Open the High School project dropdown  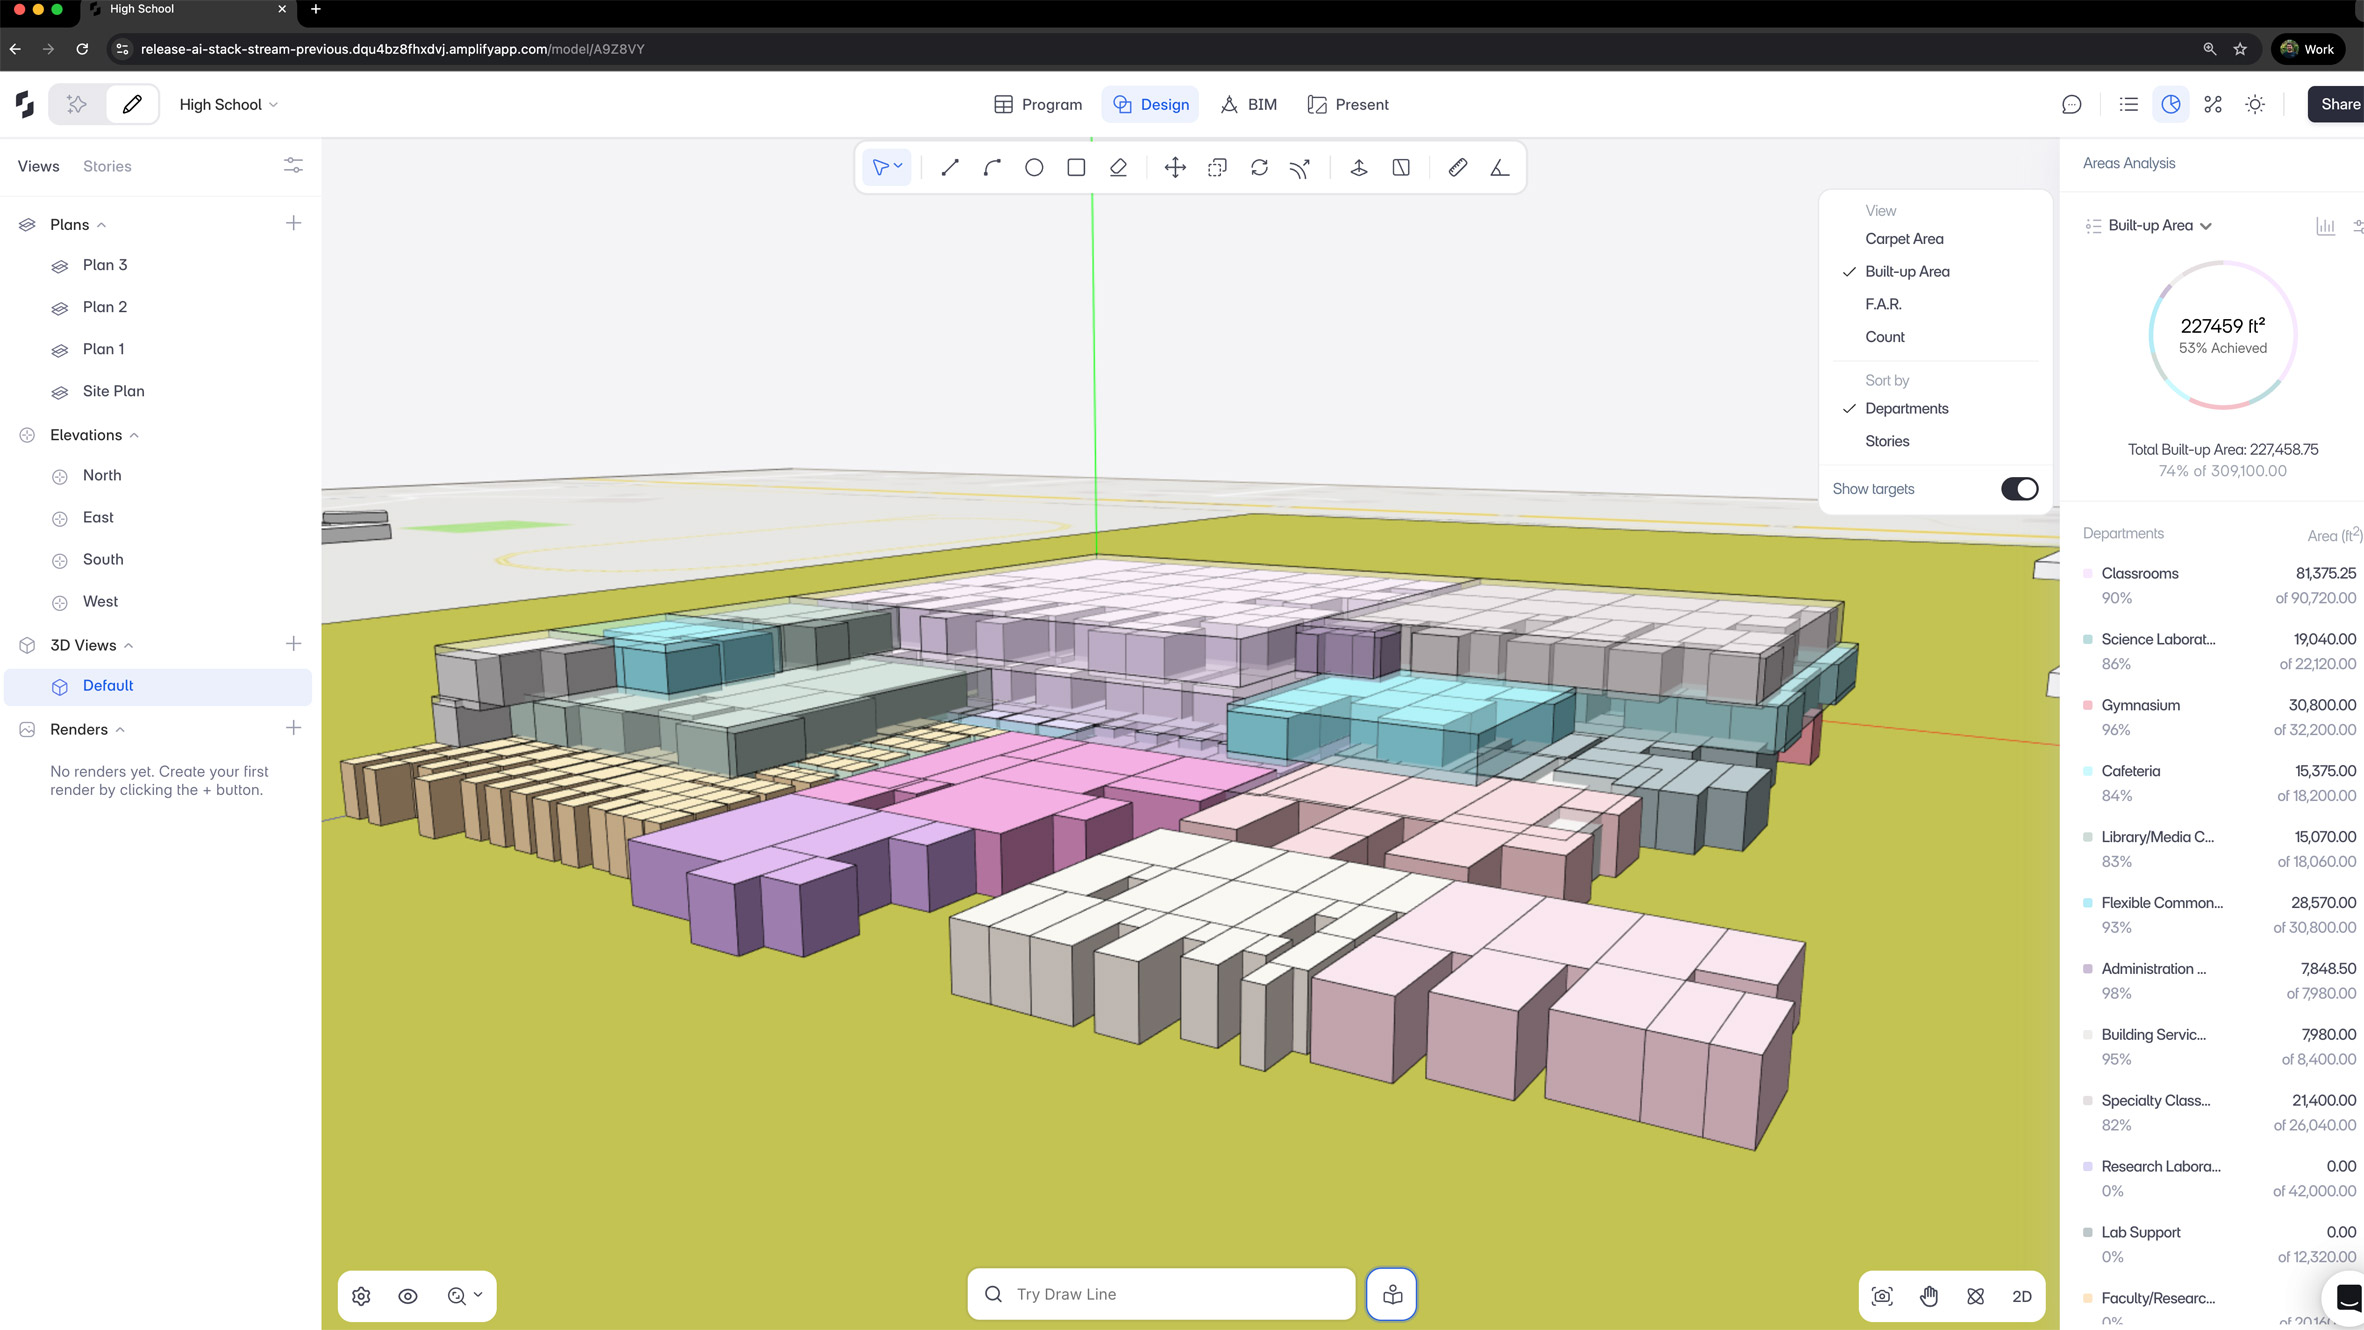click(229, 105)
